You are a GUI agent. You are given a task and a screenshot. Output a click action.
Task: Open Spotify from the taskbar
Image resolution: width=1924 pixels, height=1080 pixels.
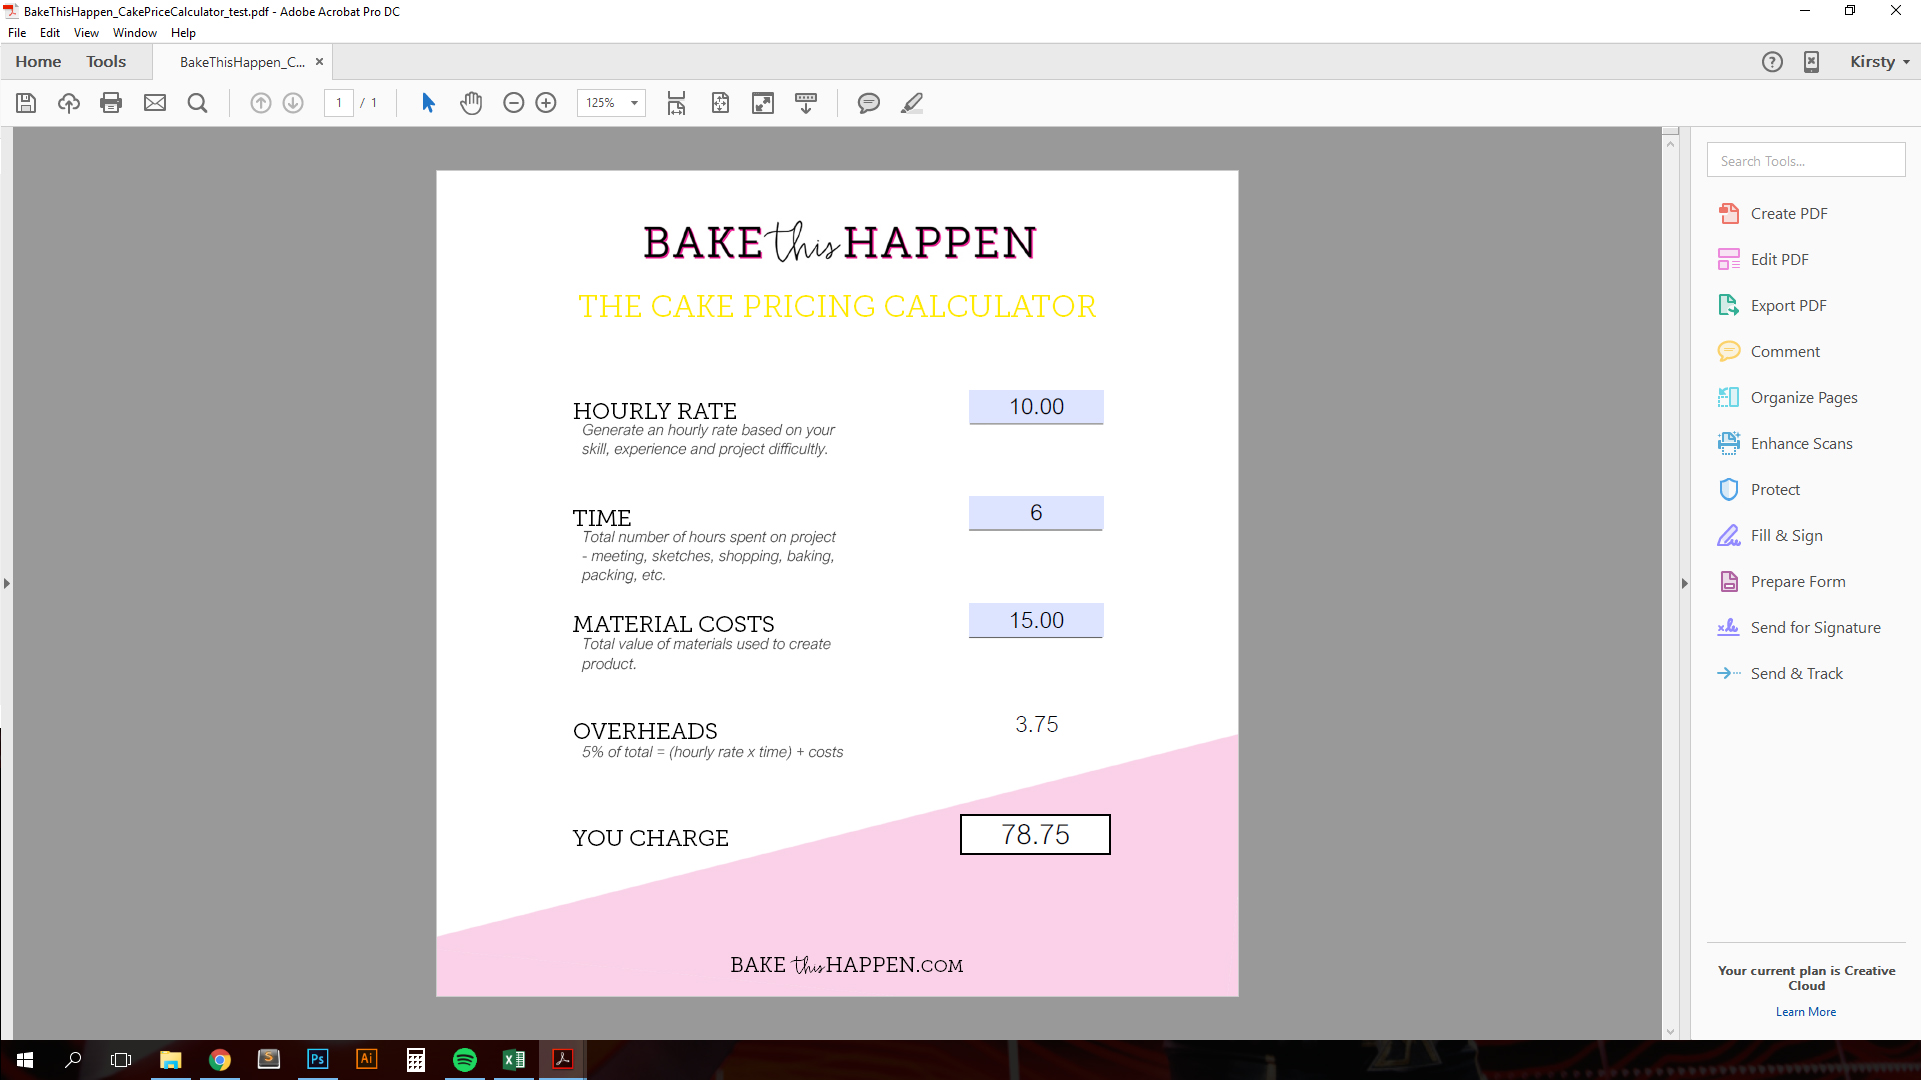click(x=465, y=1060)
